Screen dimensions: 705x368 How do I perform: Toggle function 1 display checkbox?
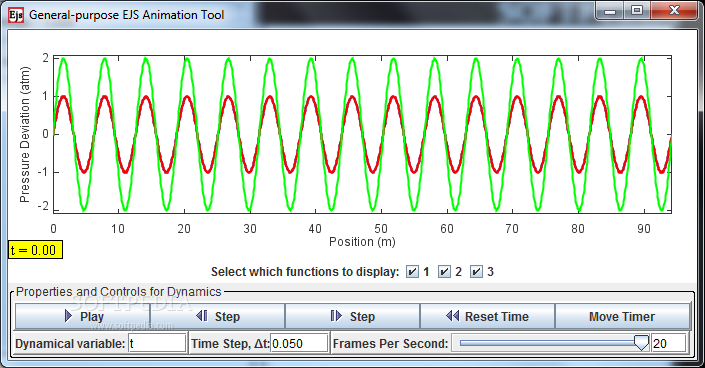(412, 272)
